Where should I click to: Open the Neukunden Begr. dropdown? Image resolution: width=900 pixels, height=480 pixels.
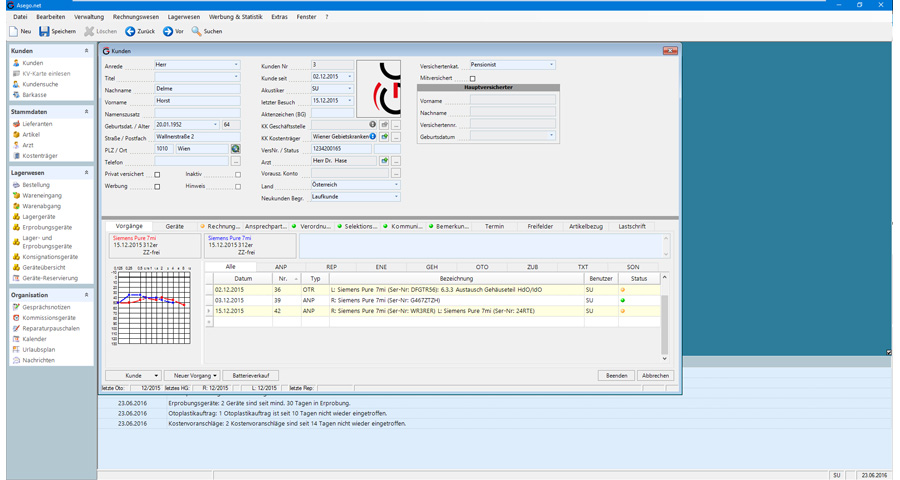click(x=396, y=197)
